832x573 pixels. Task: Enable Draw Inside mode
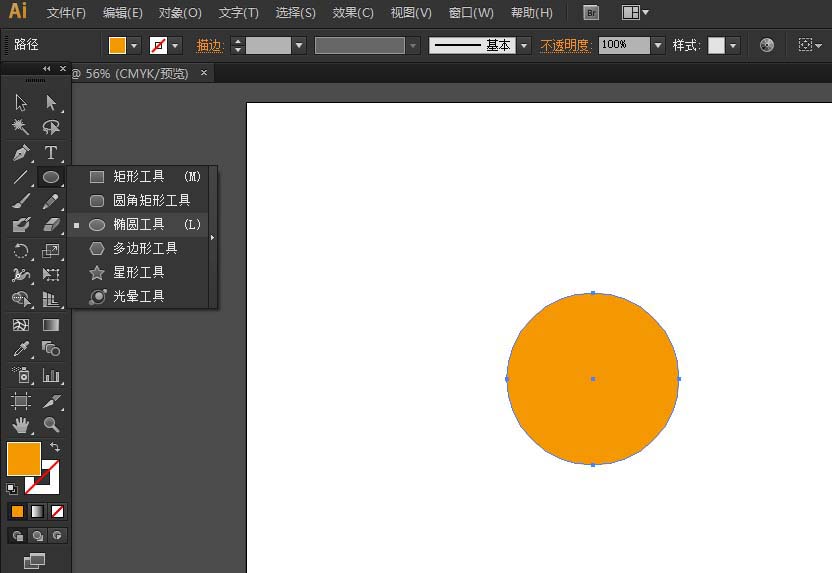(57, 536)
